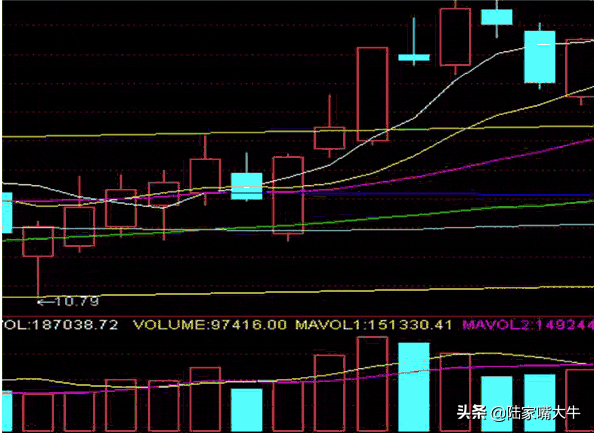Click the small cyan volume bar in the middle
This screenshot has width=594, height=433.
(247, 410)
